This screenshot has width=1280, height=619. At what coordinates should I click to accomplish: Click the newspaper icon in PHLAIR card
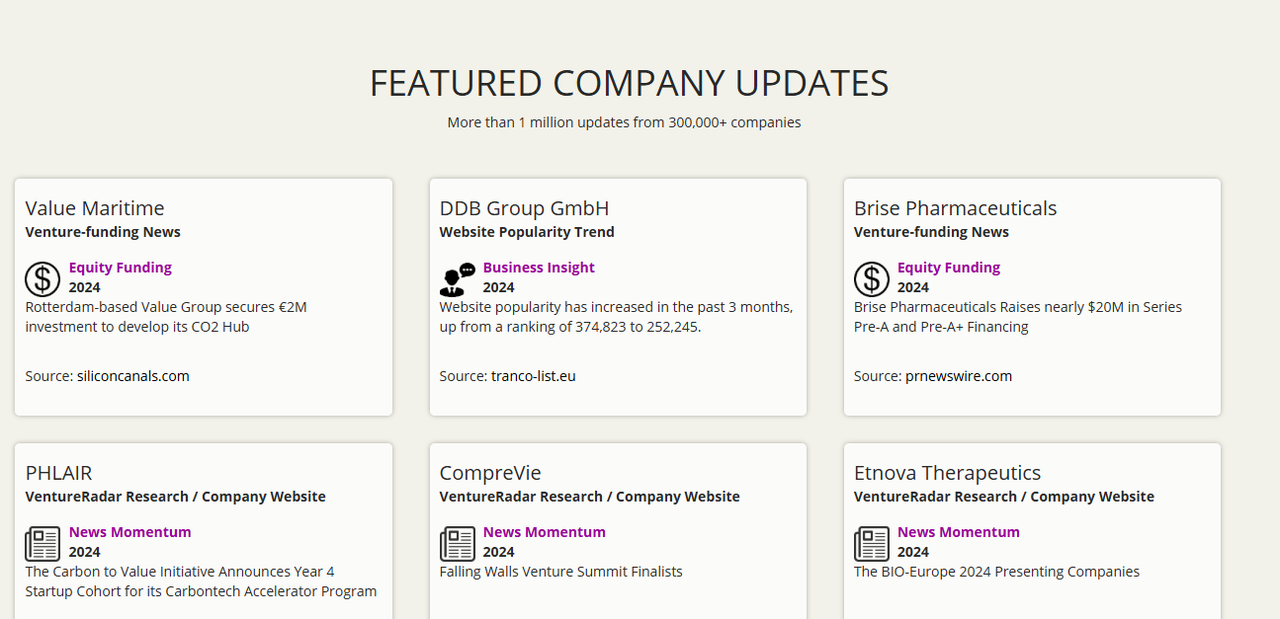coord(43,544)
